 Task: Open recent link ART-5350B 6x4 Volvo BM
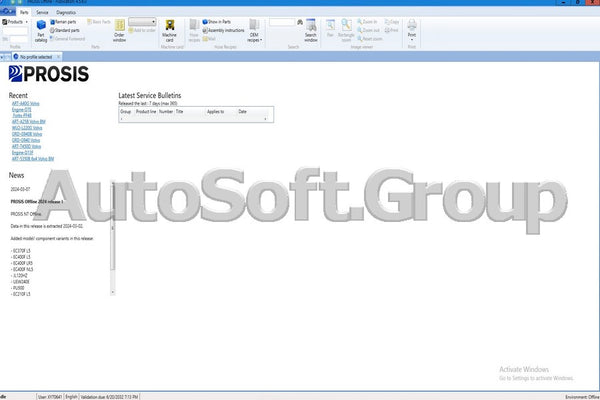click(x=33, y=158)
